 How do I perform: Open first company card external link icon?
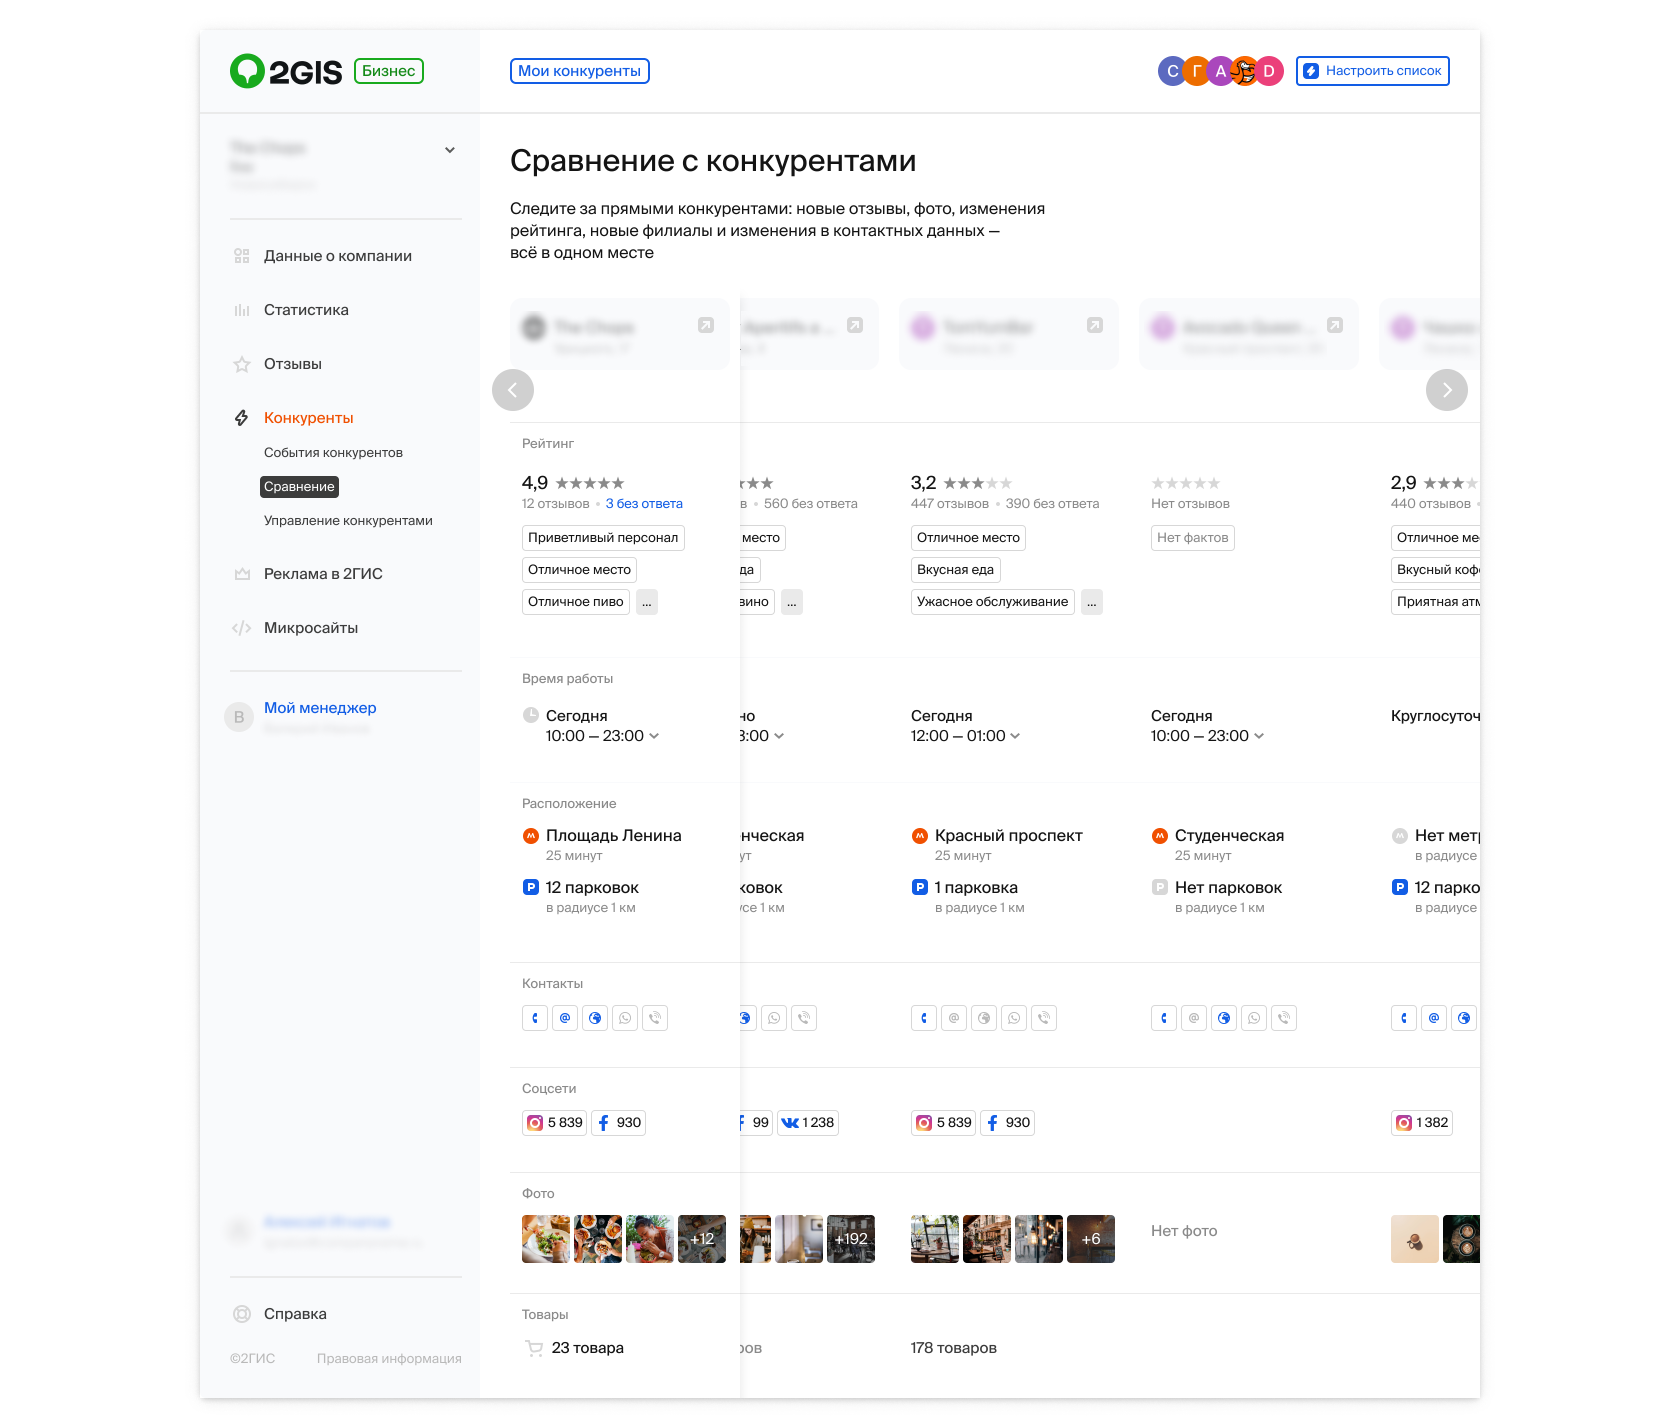[706, 325]
